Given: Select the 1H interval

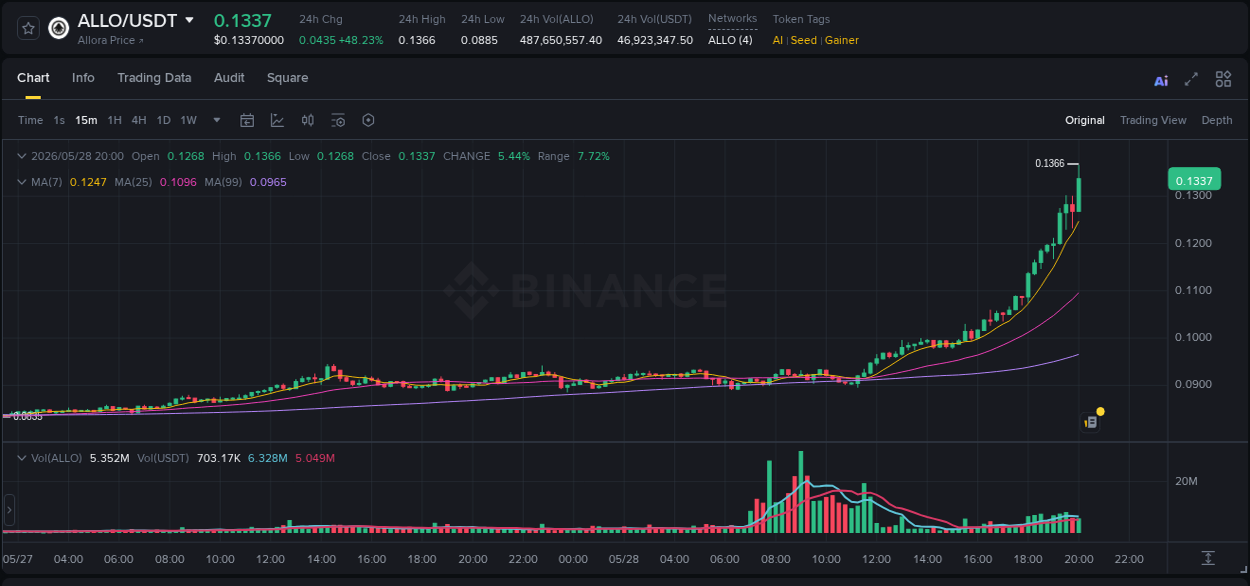Looking at the screenshot, I should pos(114,120).
